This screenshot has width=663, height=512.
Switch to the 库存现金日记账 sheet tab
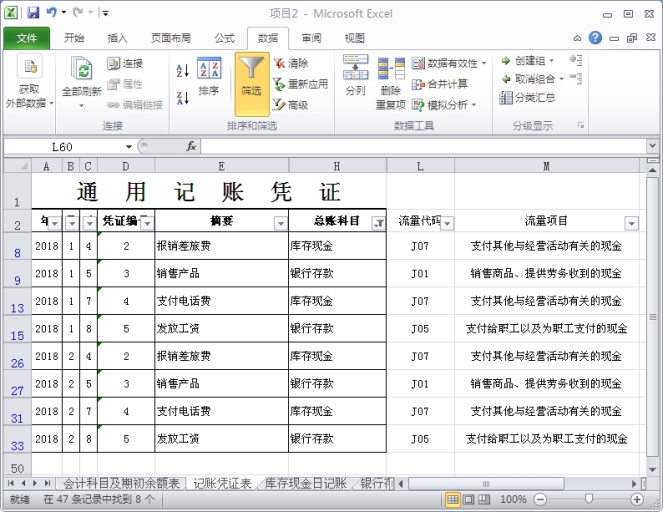(x=305, y=484)
